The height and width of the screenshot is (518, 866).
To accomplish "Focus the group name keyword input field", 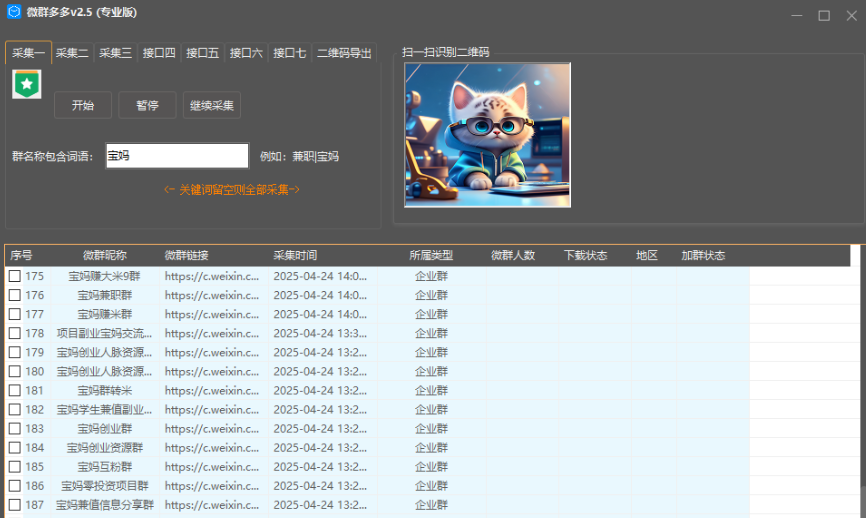I will 177,156.
